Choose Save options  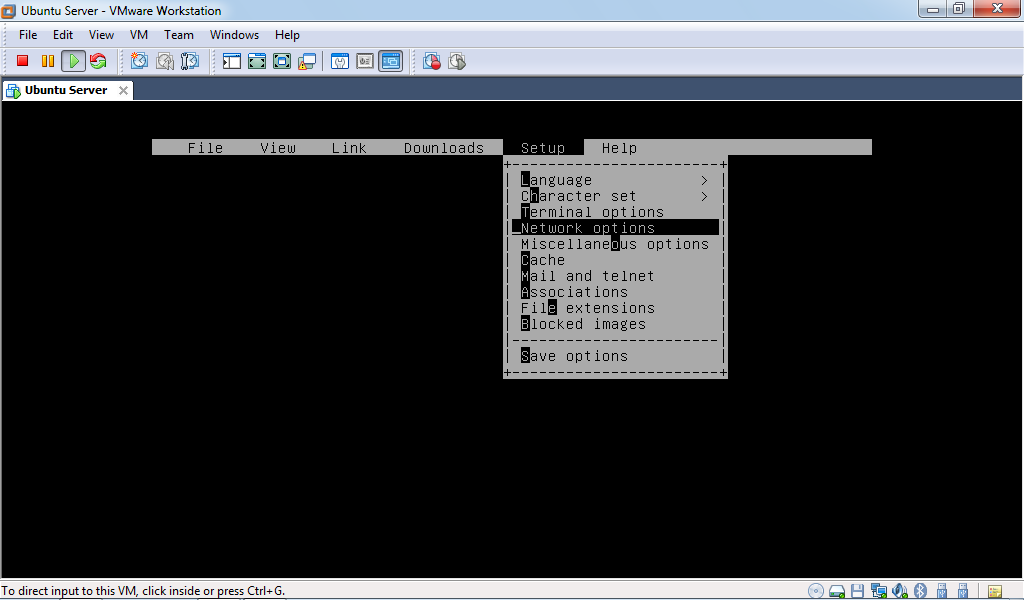click(x=615, y=355)
